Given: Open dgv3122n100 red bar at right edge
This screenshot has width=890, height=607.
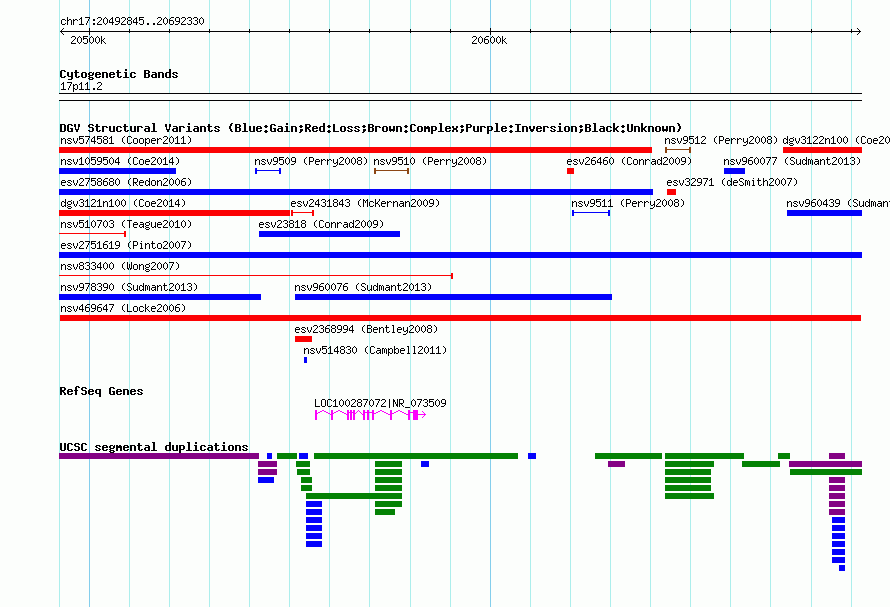Looking at the screenshot, I should click(x=822, y=150).
